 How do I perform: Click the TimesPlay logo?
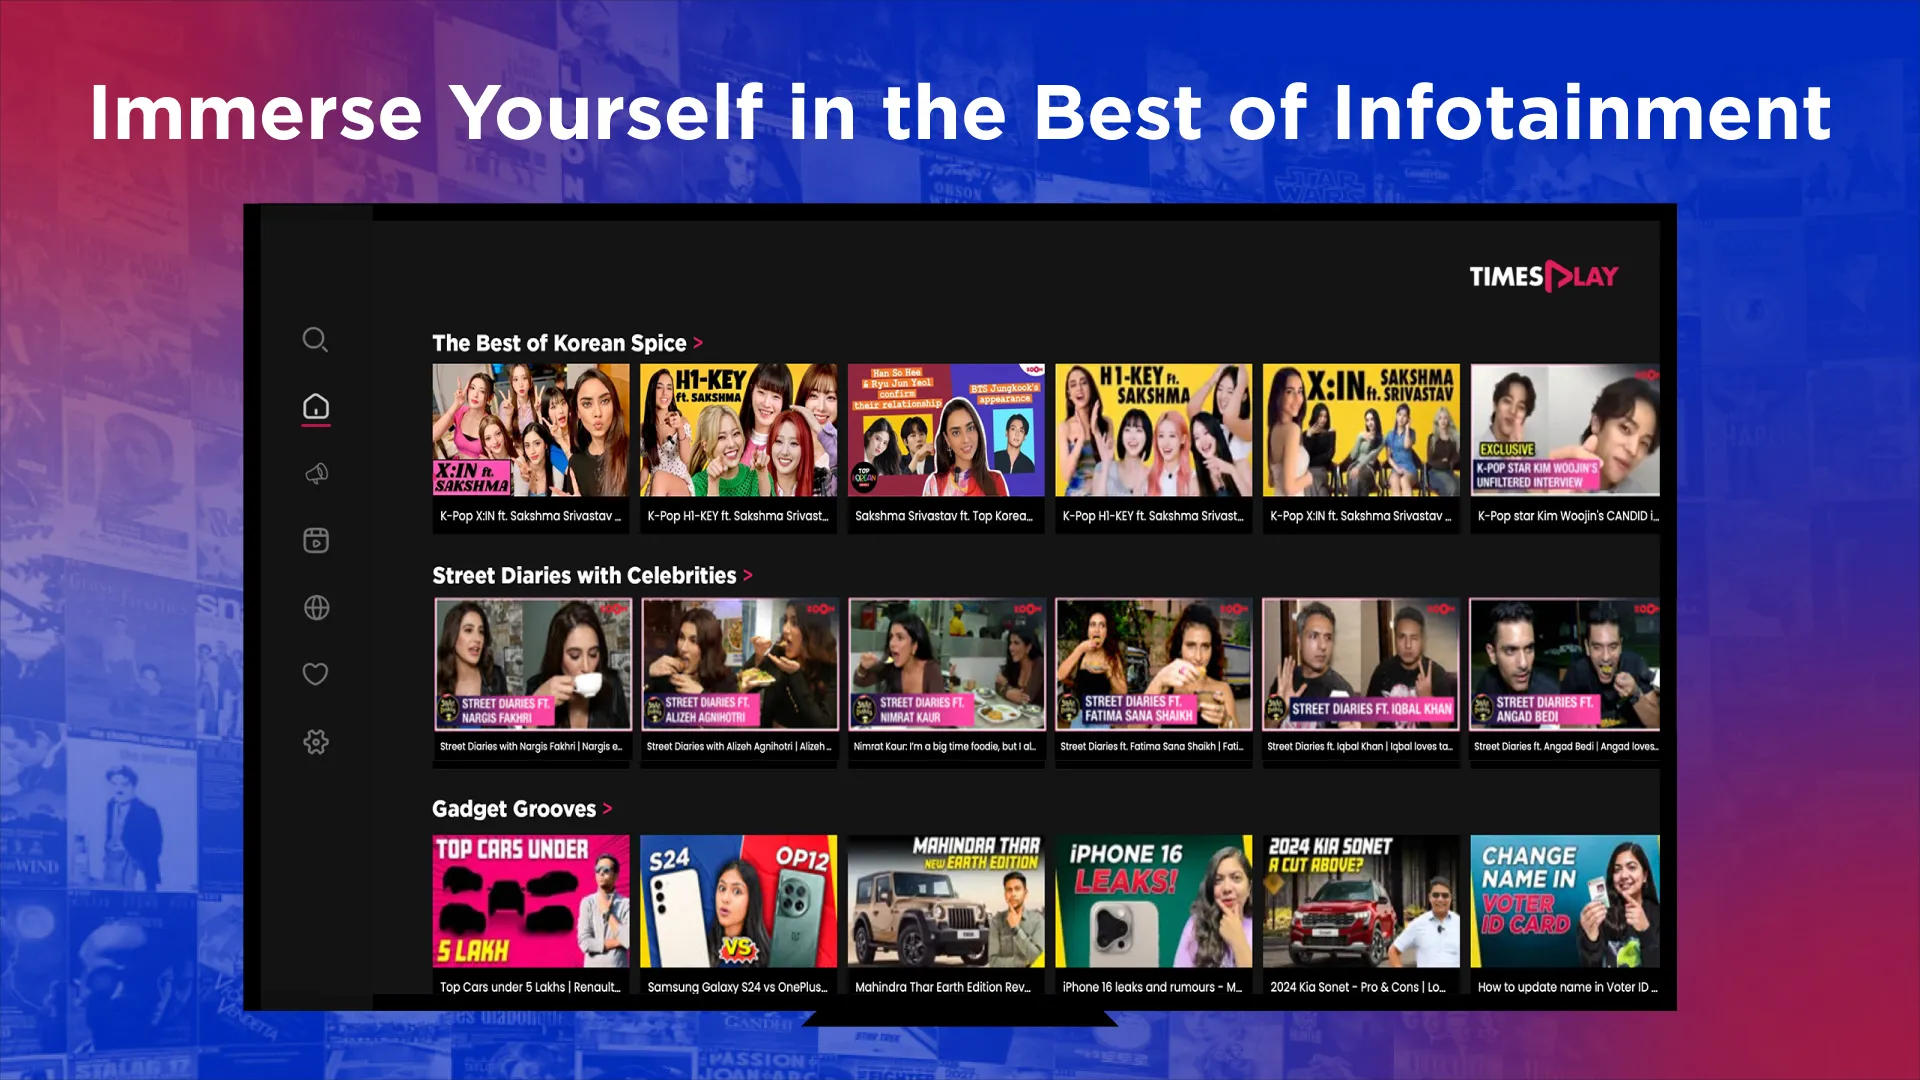pyautogui.click(x=1543, y=276)
